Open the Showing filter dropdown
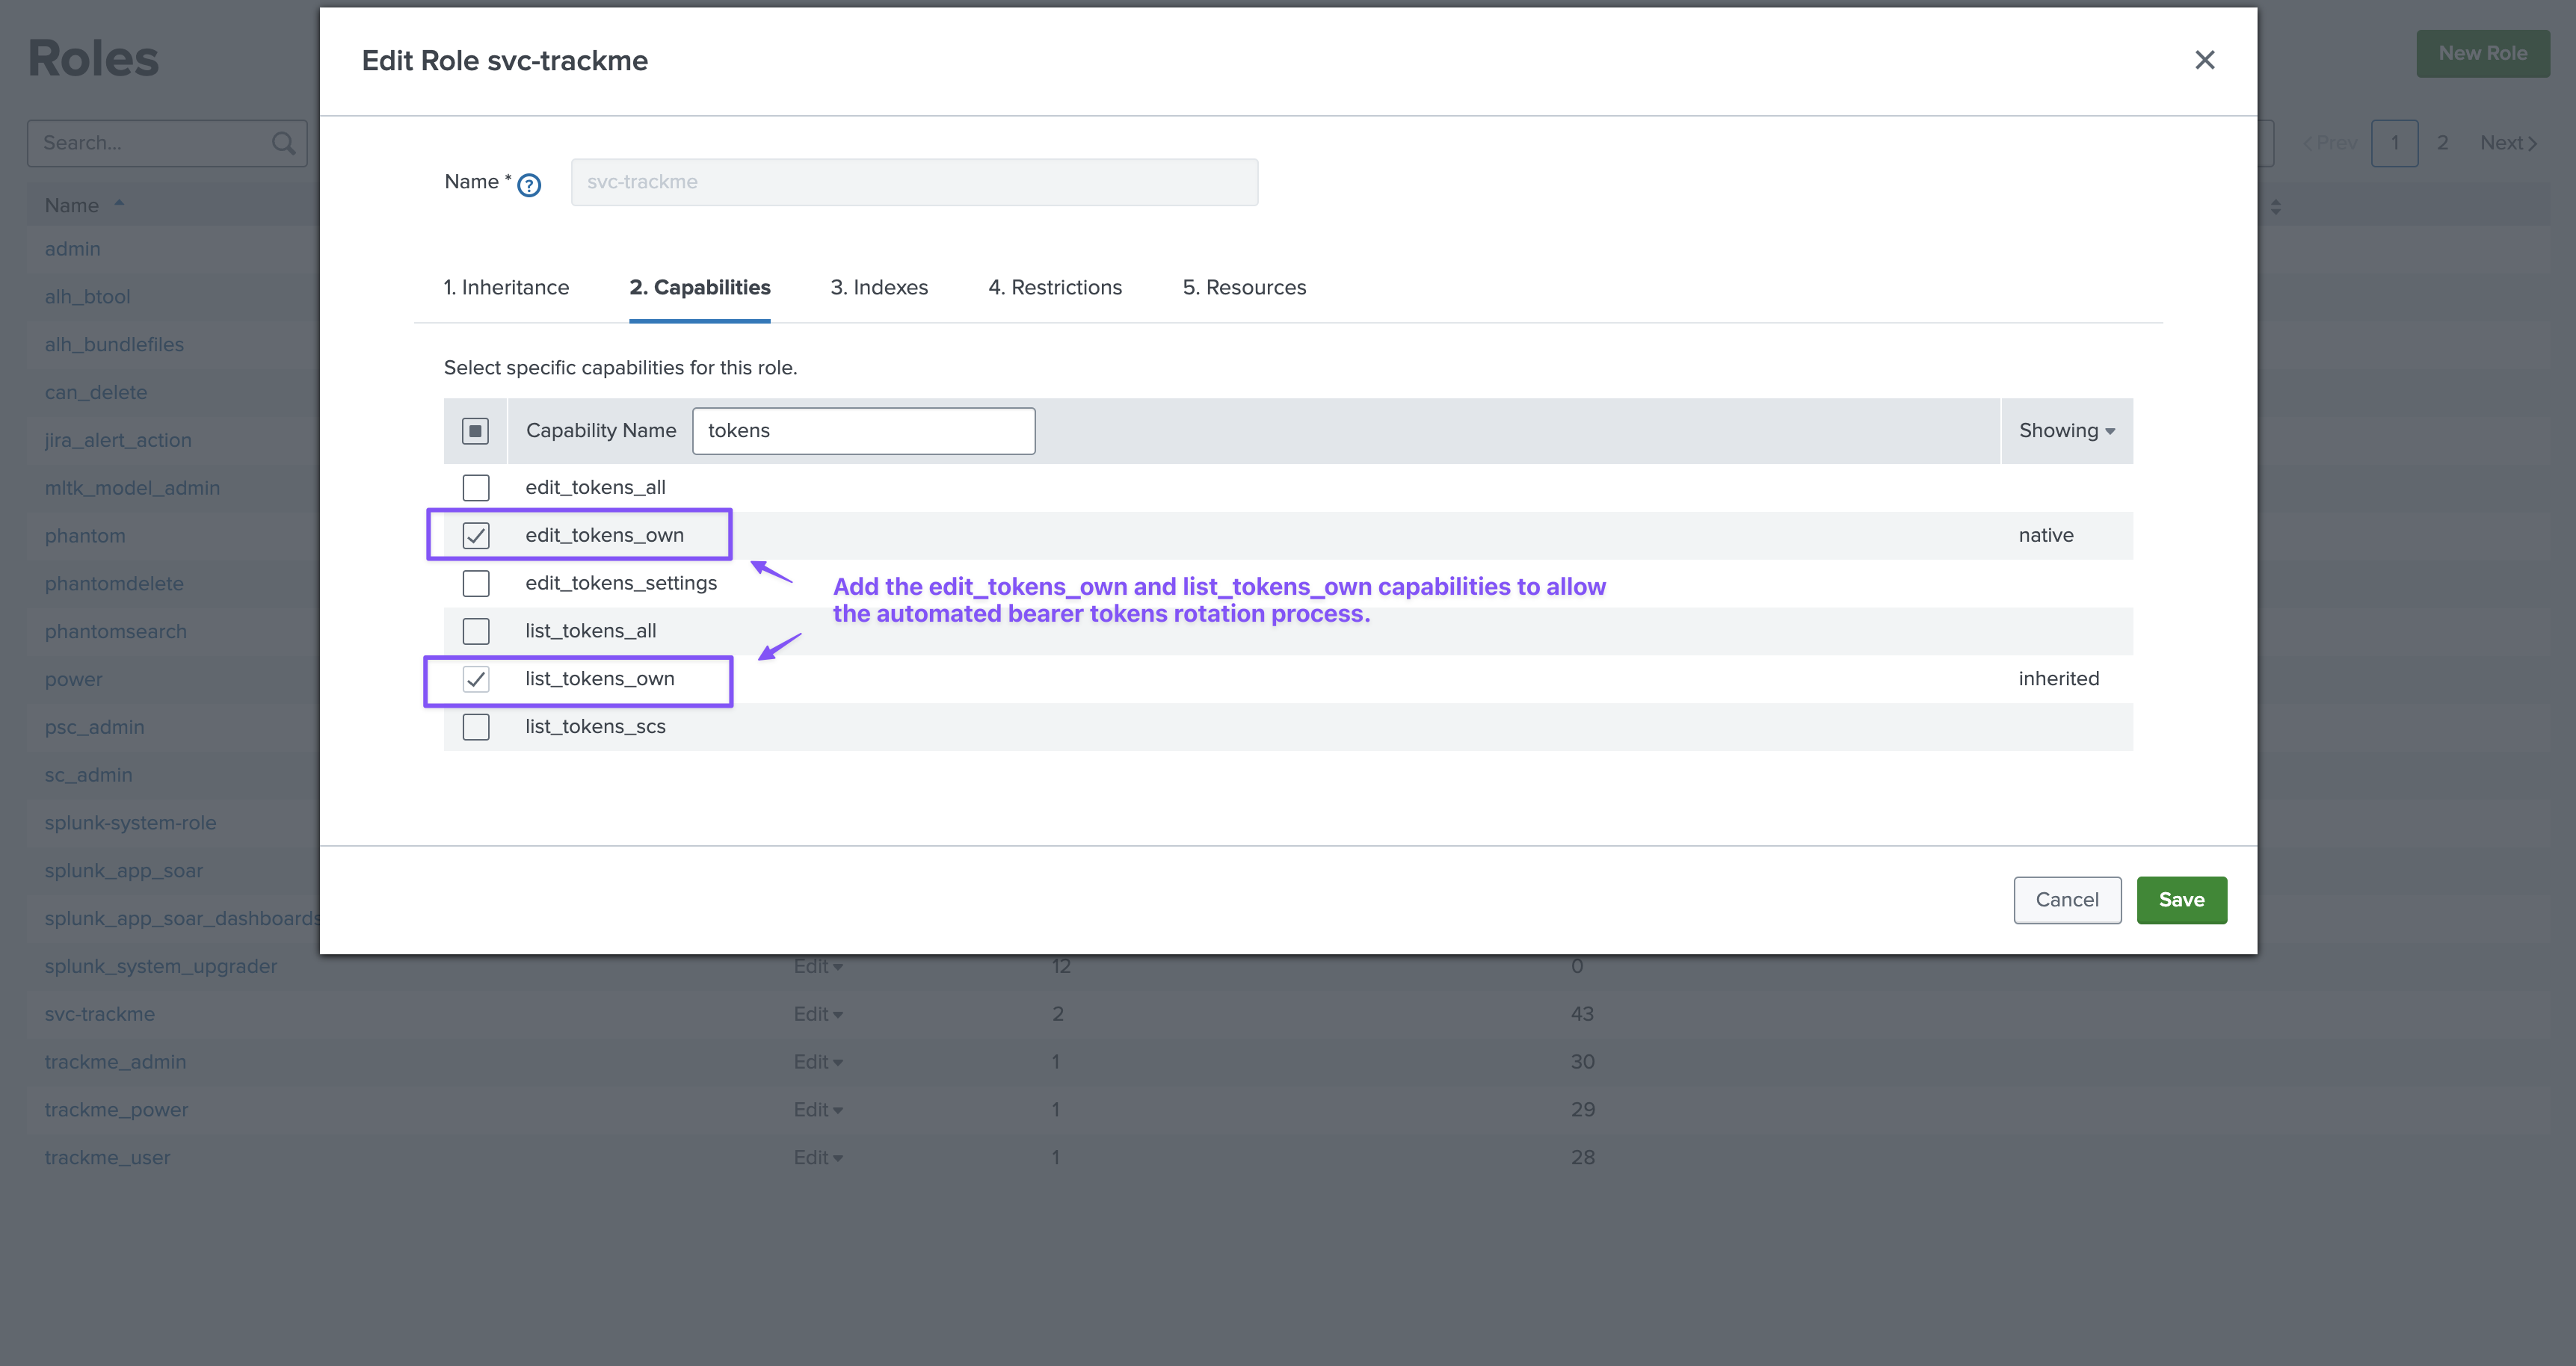The width and height of the screenshot is (2576, 1366). pyautogui.click(x=2066, y=431)
